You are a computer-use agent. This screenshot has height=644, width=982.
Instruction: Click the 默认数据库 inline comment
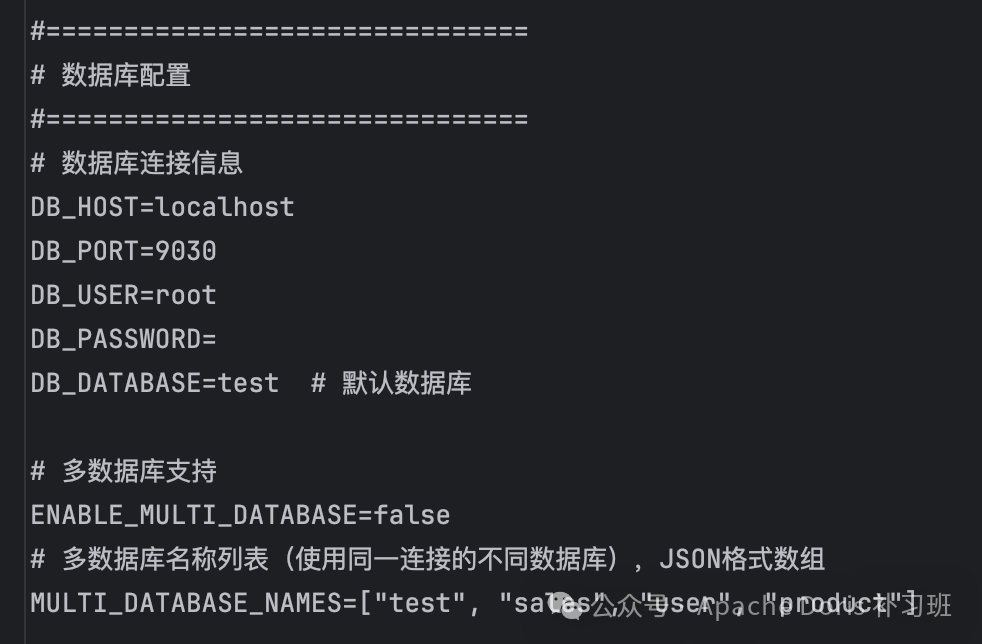(406, 383)
